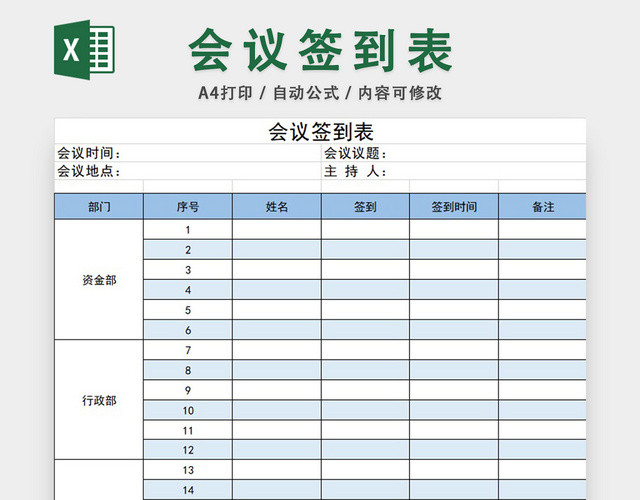Click the 姓名 cell in row 10
The image size is (640, 500).
(x=277, y=410)
